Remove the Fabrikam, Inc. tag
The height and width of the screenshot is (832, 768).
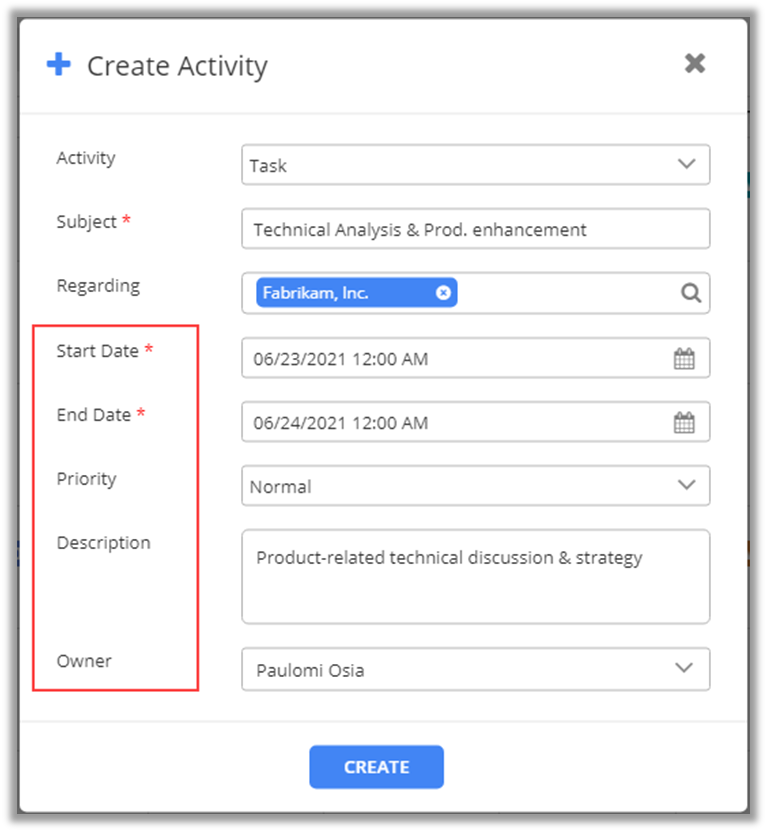point(443,293)
